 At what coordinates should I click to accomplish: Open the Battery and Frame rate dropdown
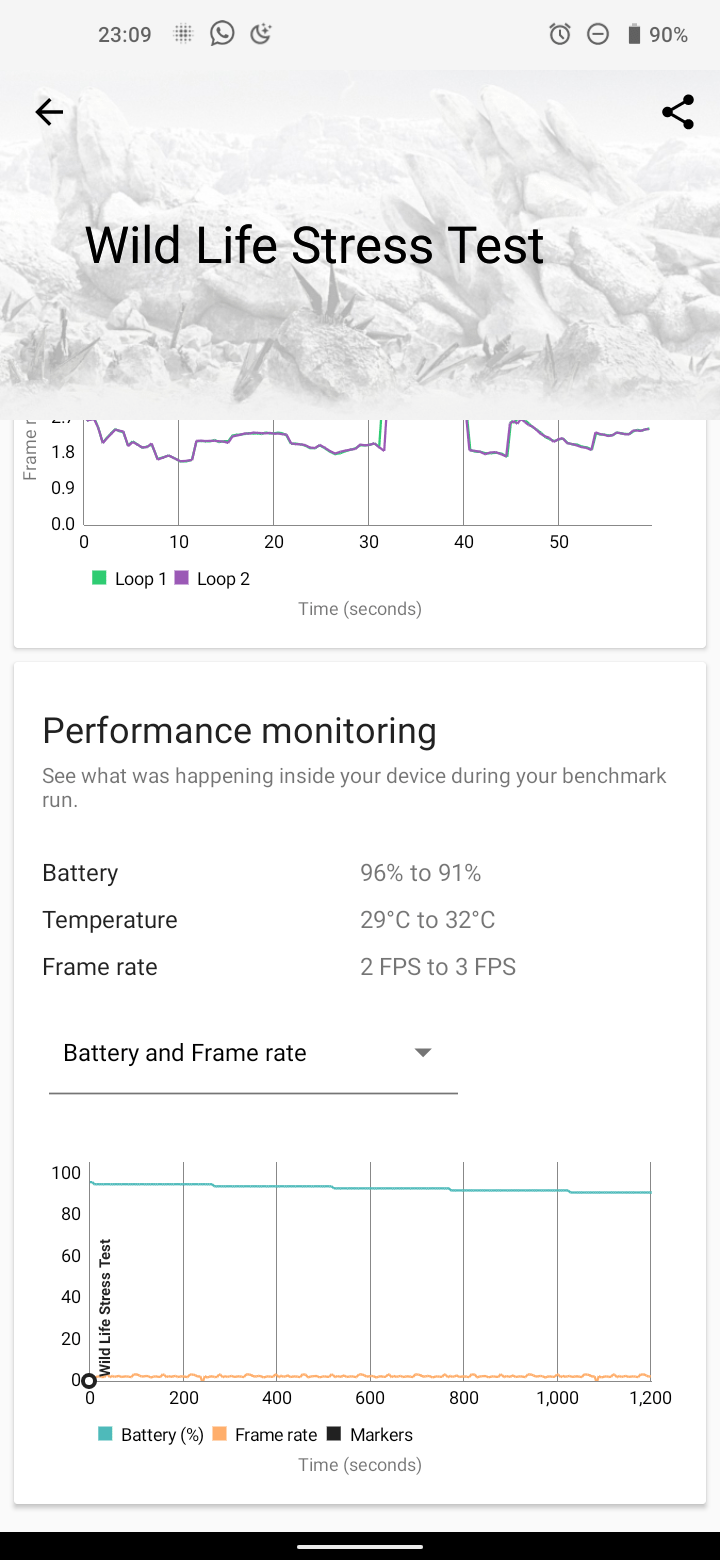(252, 1054)
